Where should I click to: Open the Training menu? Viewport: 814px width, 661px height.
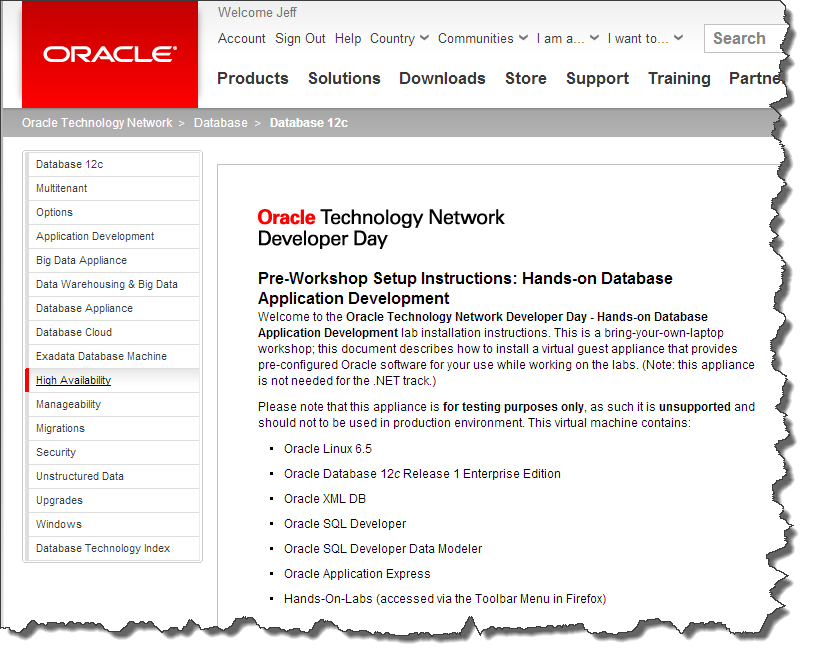coord(679,78)
